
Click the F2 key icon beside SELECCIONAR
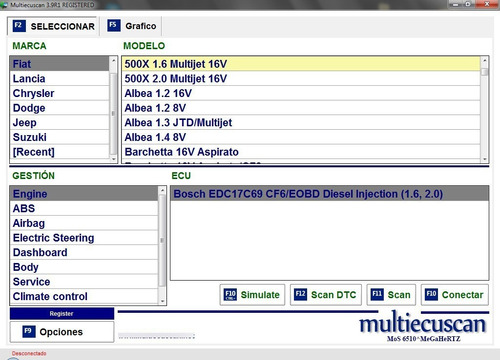(19, 26)
